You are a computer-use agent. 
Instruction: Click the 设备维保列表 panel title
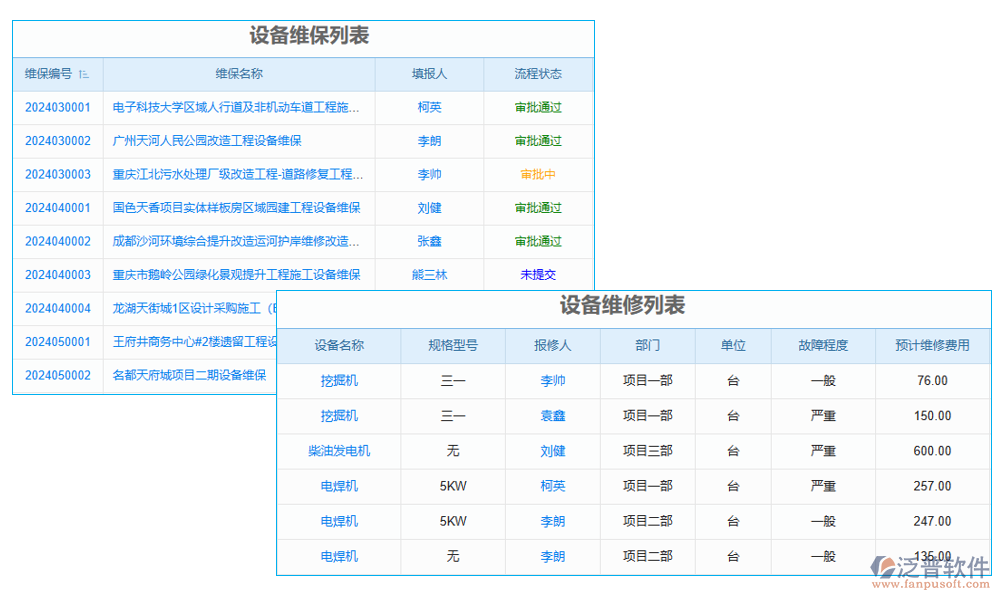(303, 36)
